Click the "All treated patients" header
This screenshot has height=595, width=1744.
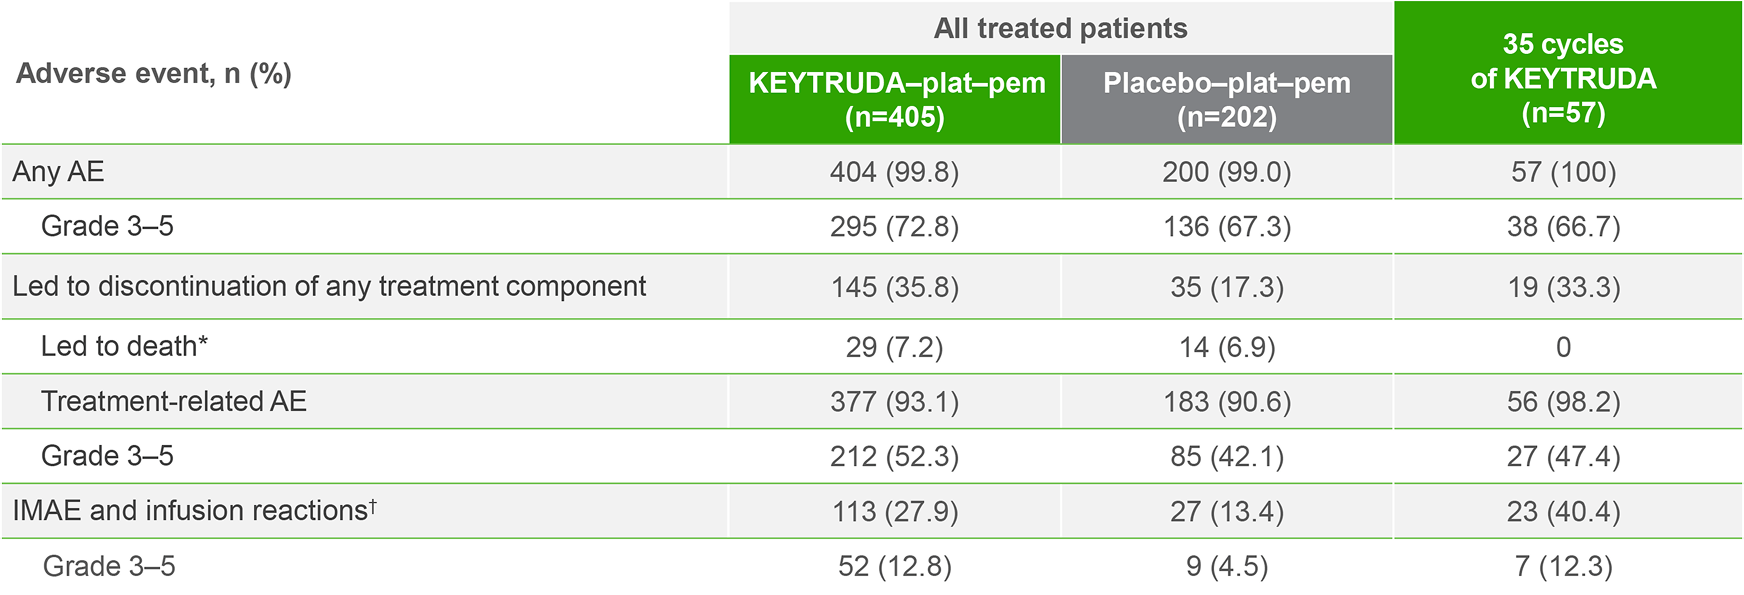[1060, 28]
